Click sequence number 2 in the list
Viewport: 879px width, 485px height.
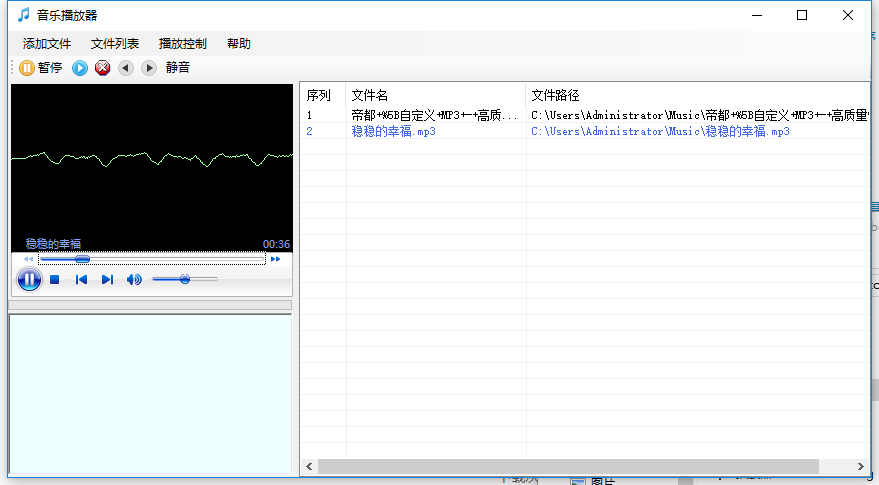click(309, 131)
